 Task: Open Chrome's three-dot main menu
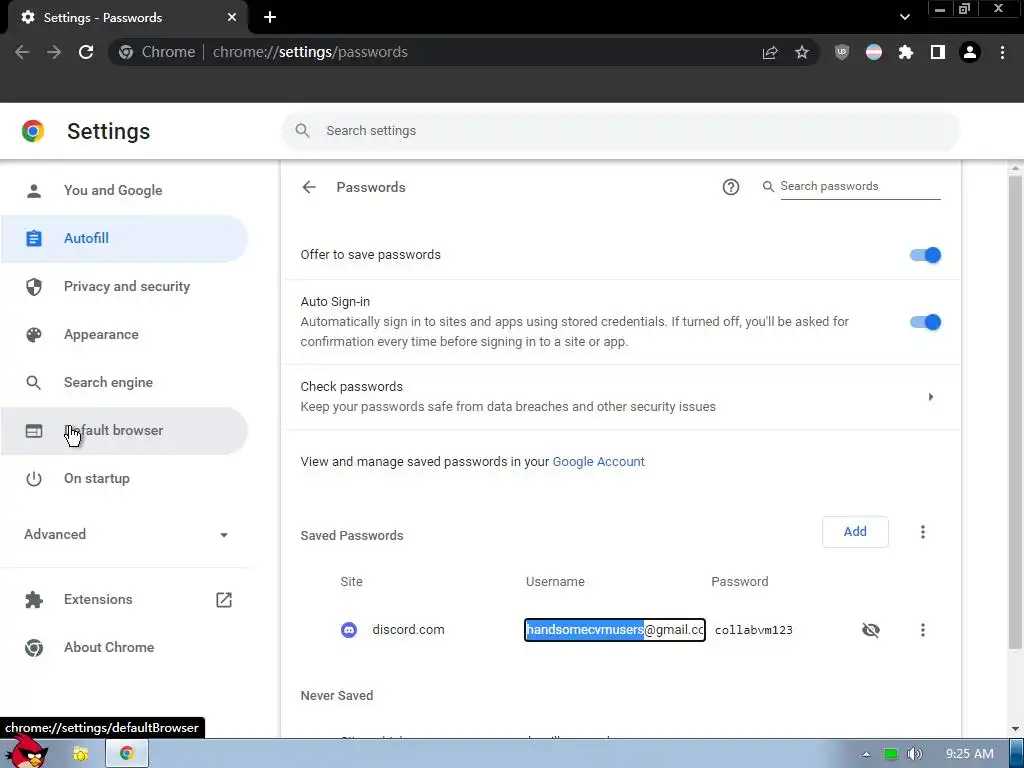(1002, 52)
